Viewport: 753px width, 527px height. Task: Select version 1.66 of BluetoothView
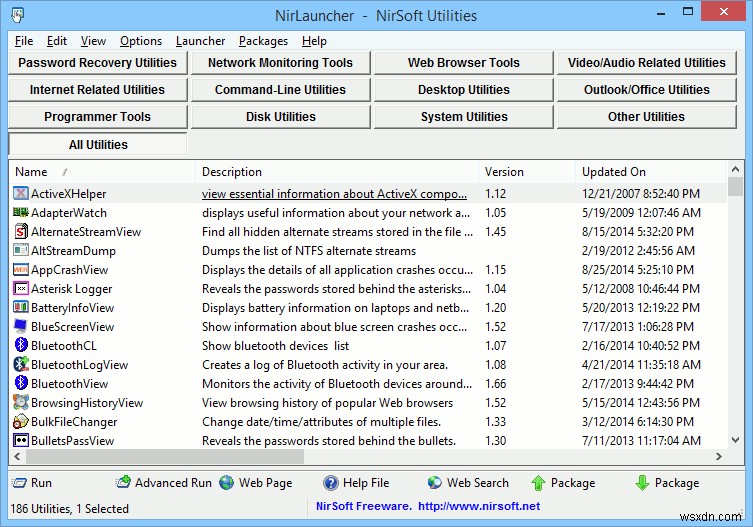496,383
